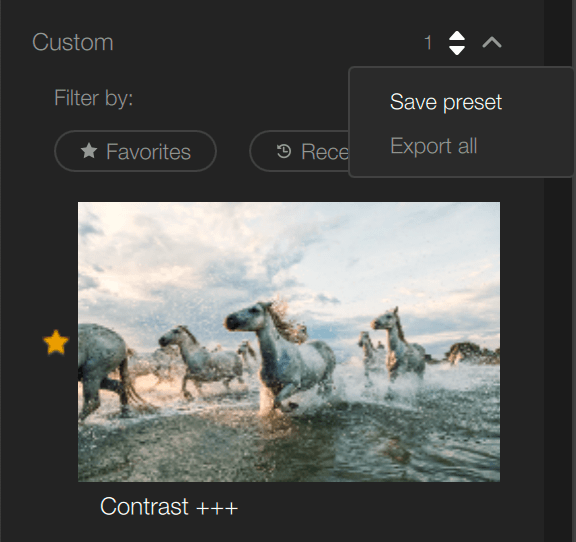Select Save preset from the popup menu

(446, 102)
